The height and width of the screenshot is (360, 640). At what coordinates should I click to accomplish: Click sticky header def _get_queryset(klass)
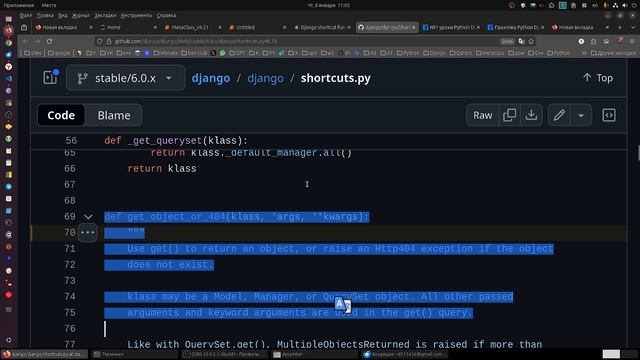point(176,141)
